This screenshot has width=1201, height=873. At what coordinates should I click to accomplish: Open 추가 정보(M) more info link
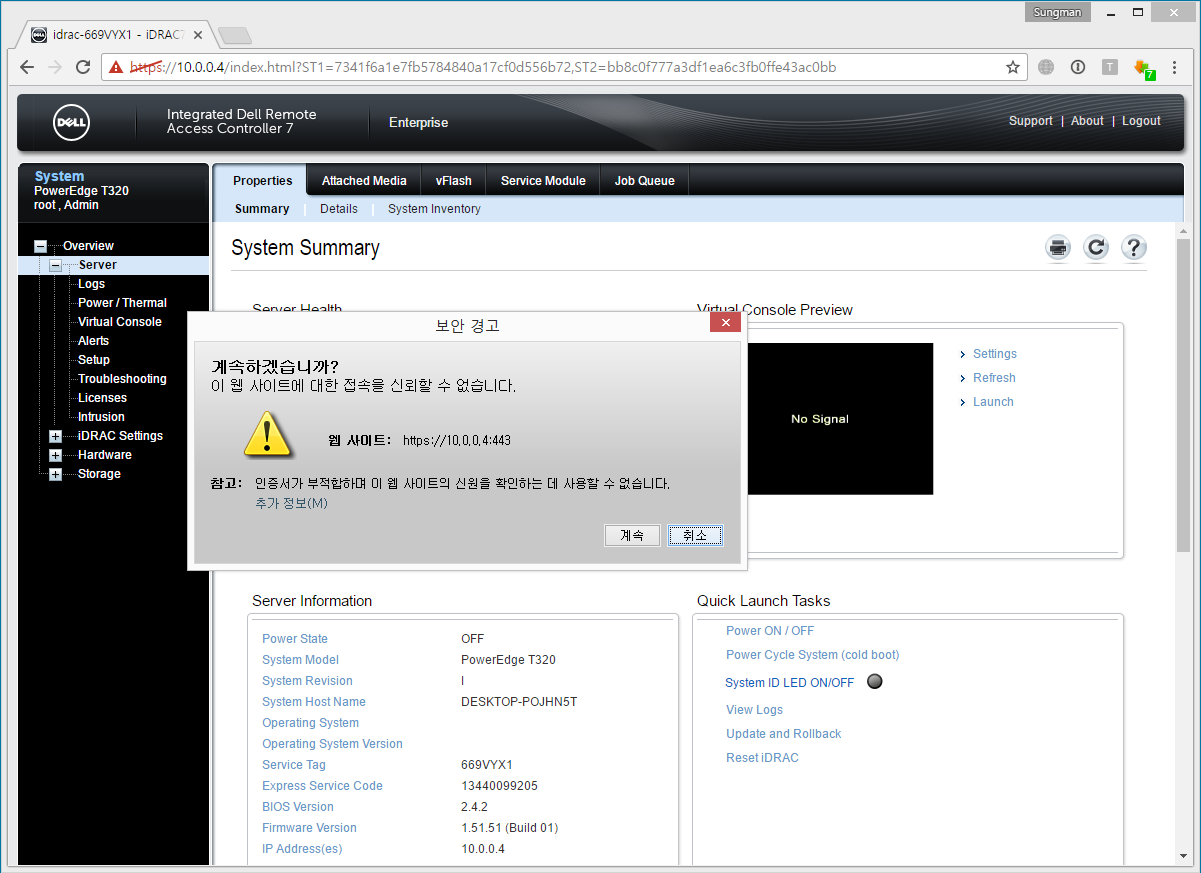tap(291, 503)
